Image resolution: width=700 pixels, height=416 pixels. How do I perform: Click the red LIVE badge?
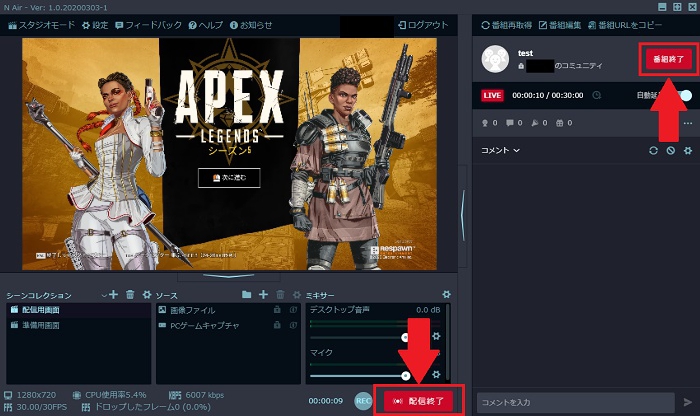click(492, 95)
